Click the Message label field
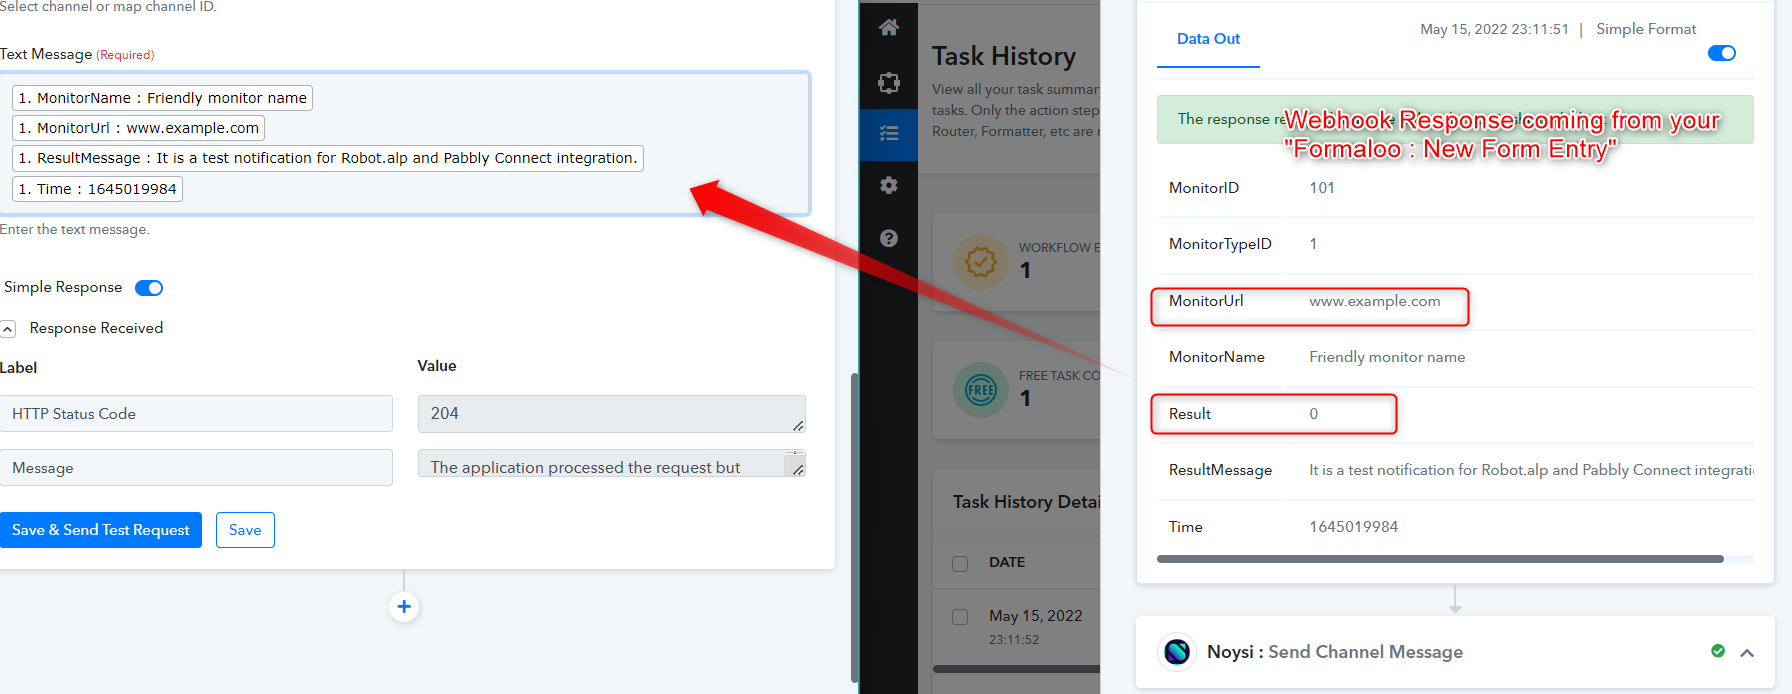Viewport: 1792px width, 694px height. [x=196, y=468]
